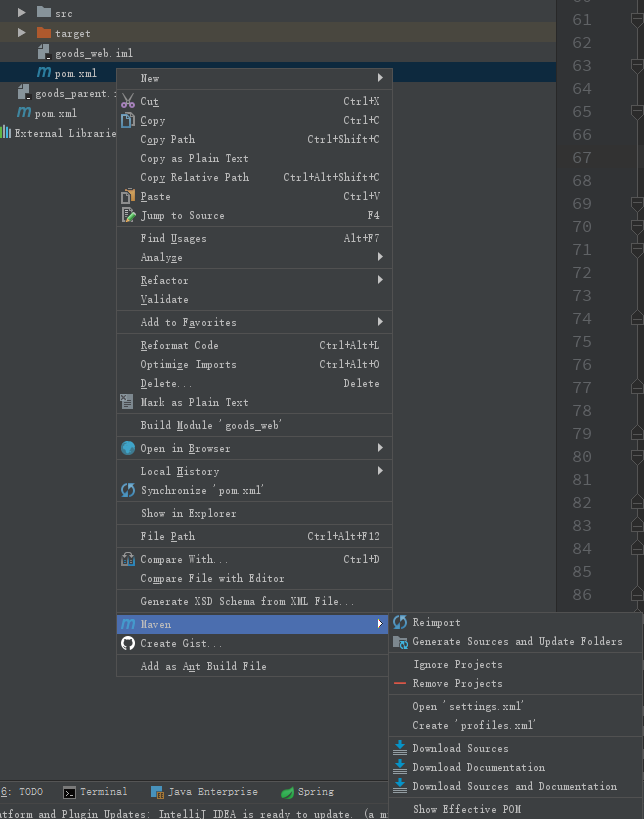Image resolution: width=644 pixels, height=819 pixels.
Task: Click the Terminal tool window icon
Action: click(69, 792)
